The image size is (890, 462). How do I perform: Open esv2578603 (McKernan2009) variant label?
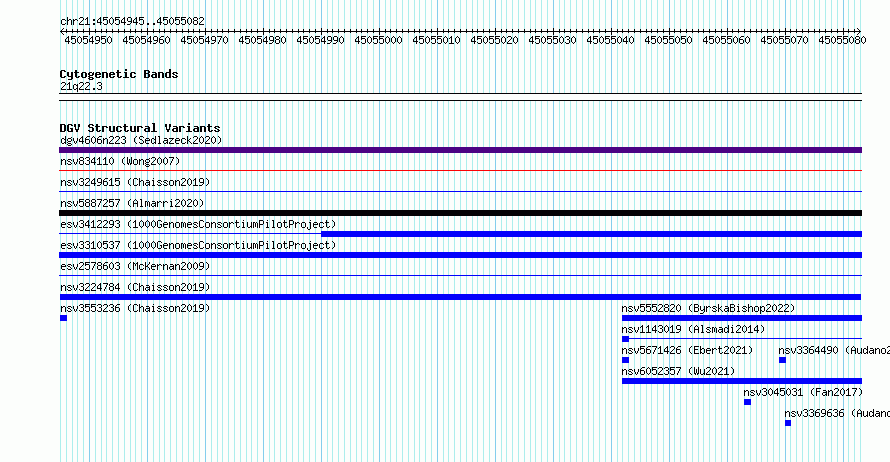(135, 266)
